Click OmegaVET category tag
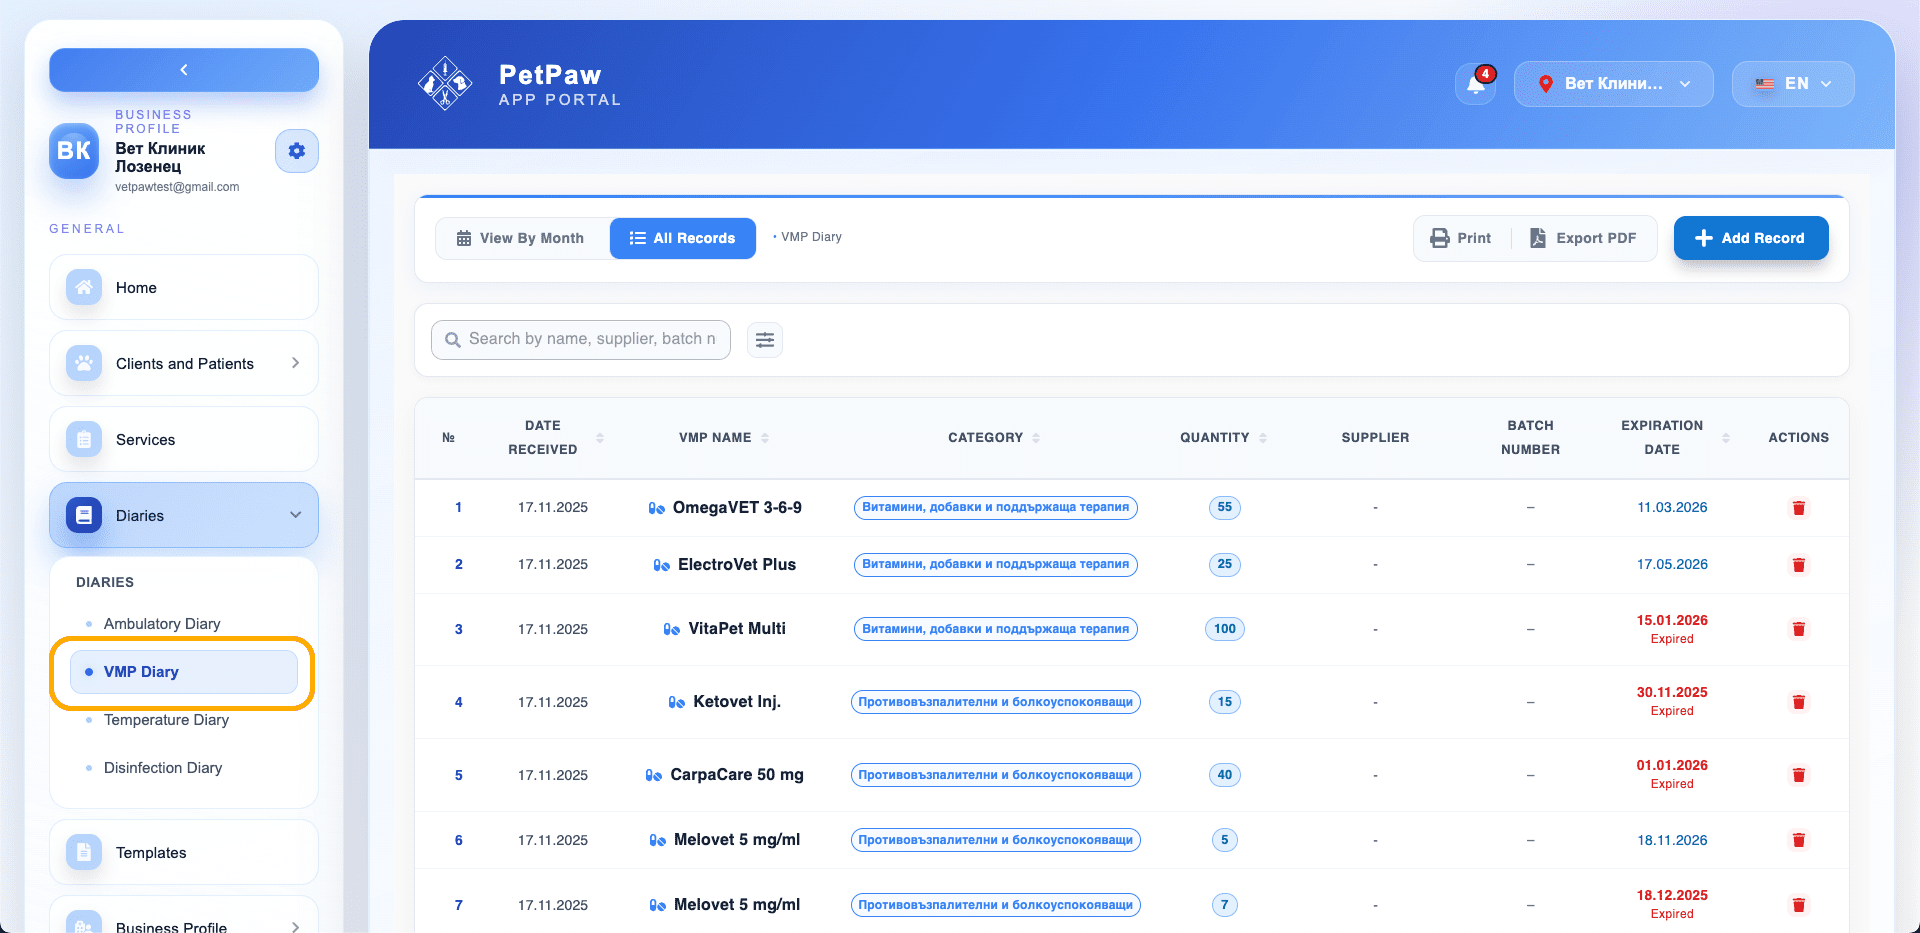The height and width of the screenshot is (933, 1920). [996, 508]
